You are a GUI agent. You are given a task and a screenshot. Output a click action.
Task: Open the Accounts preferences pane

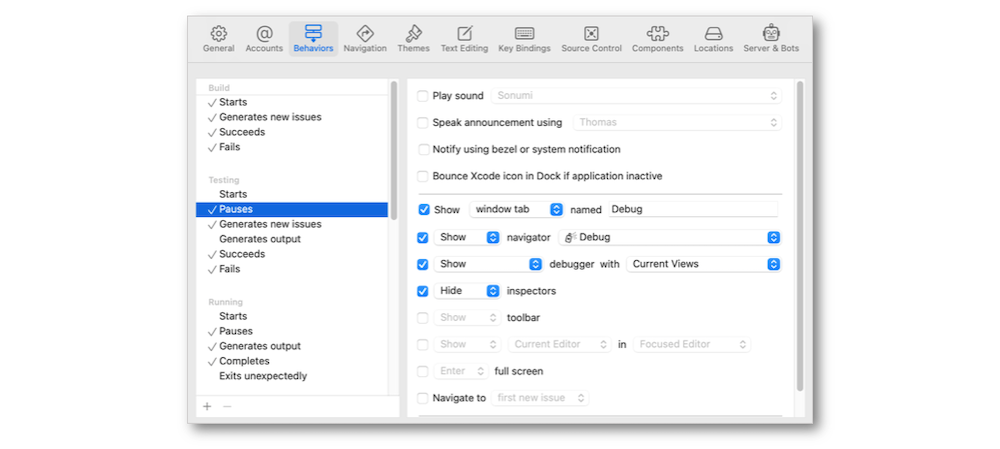pyautogui.click(x=264, y=39)
